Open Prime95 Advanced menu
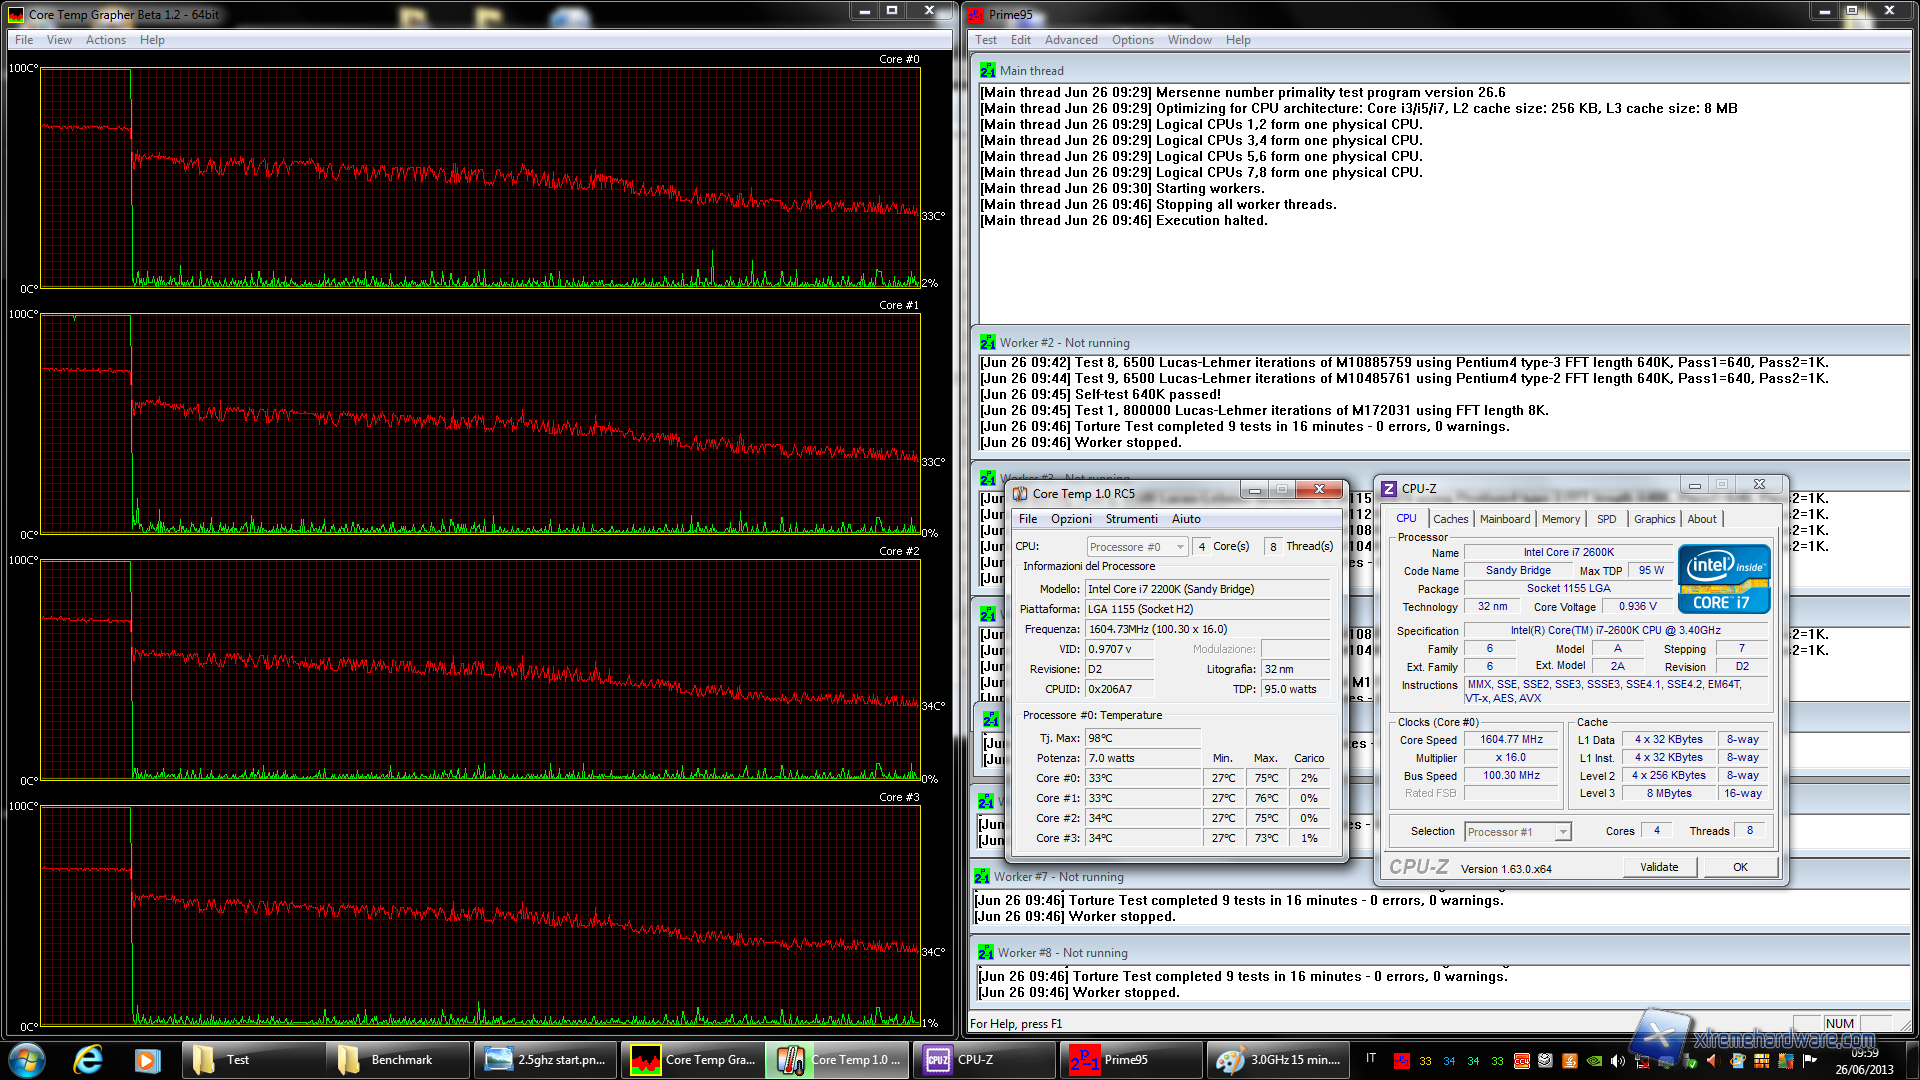This screenshot has height=1080, width=1920. (x=1070, y=40)
